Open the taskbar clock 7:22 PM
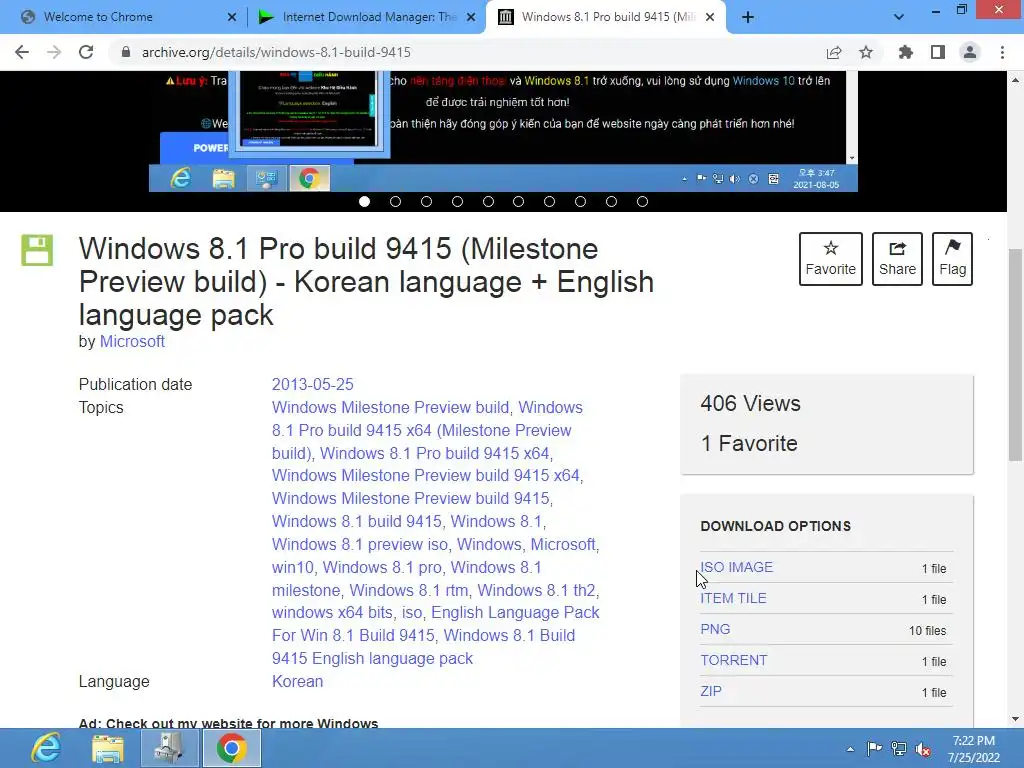 pyautogui.click(x=974, y=749)
